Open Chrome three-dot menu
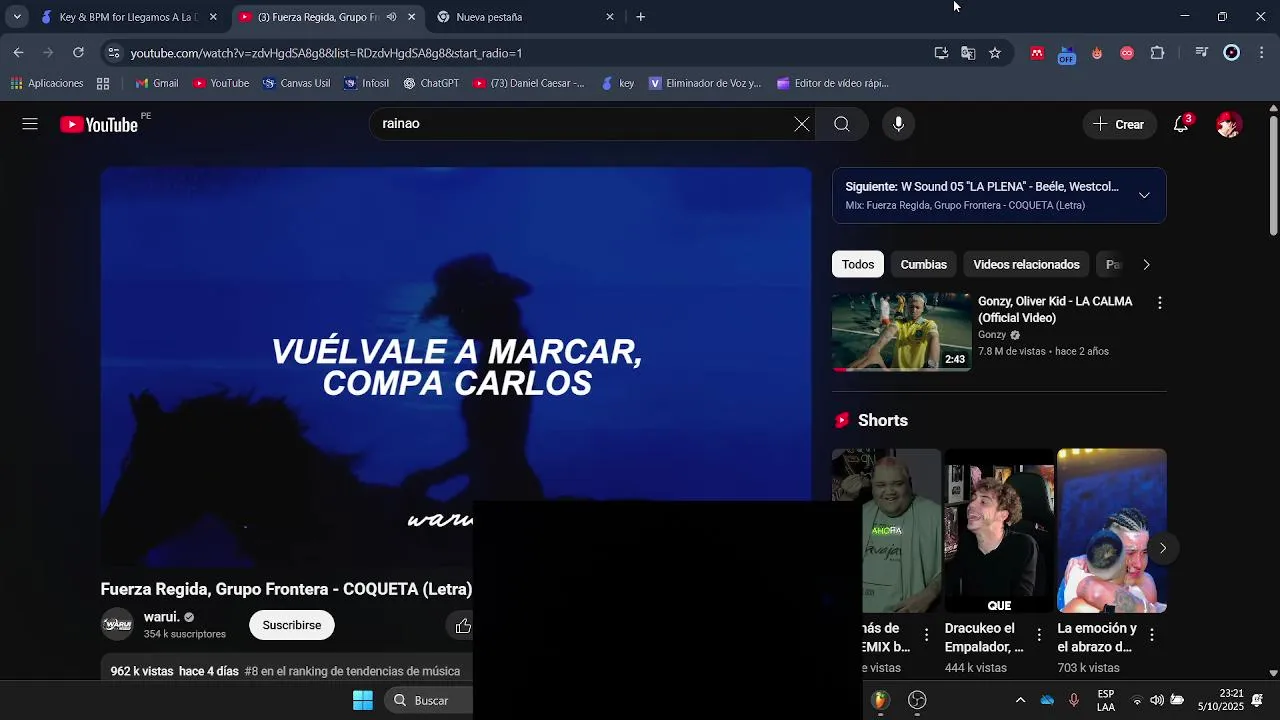 (1262, 53)
